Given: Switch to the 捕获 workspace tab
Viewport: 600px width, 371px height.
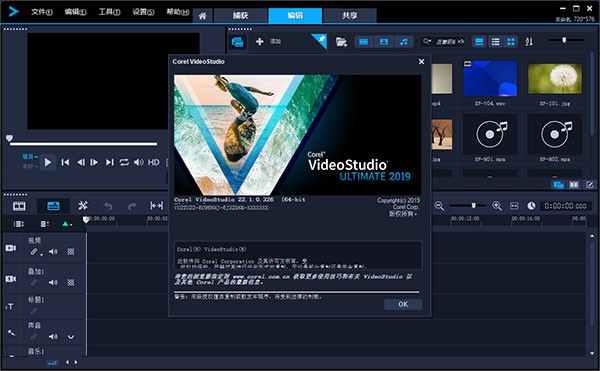Looking at the screenshot, I should [240, 15].
